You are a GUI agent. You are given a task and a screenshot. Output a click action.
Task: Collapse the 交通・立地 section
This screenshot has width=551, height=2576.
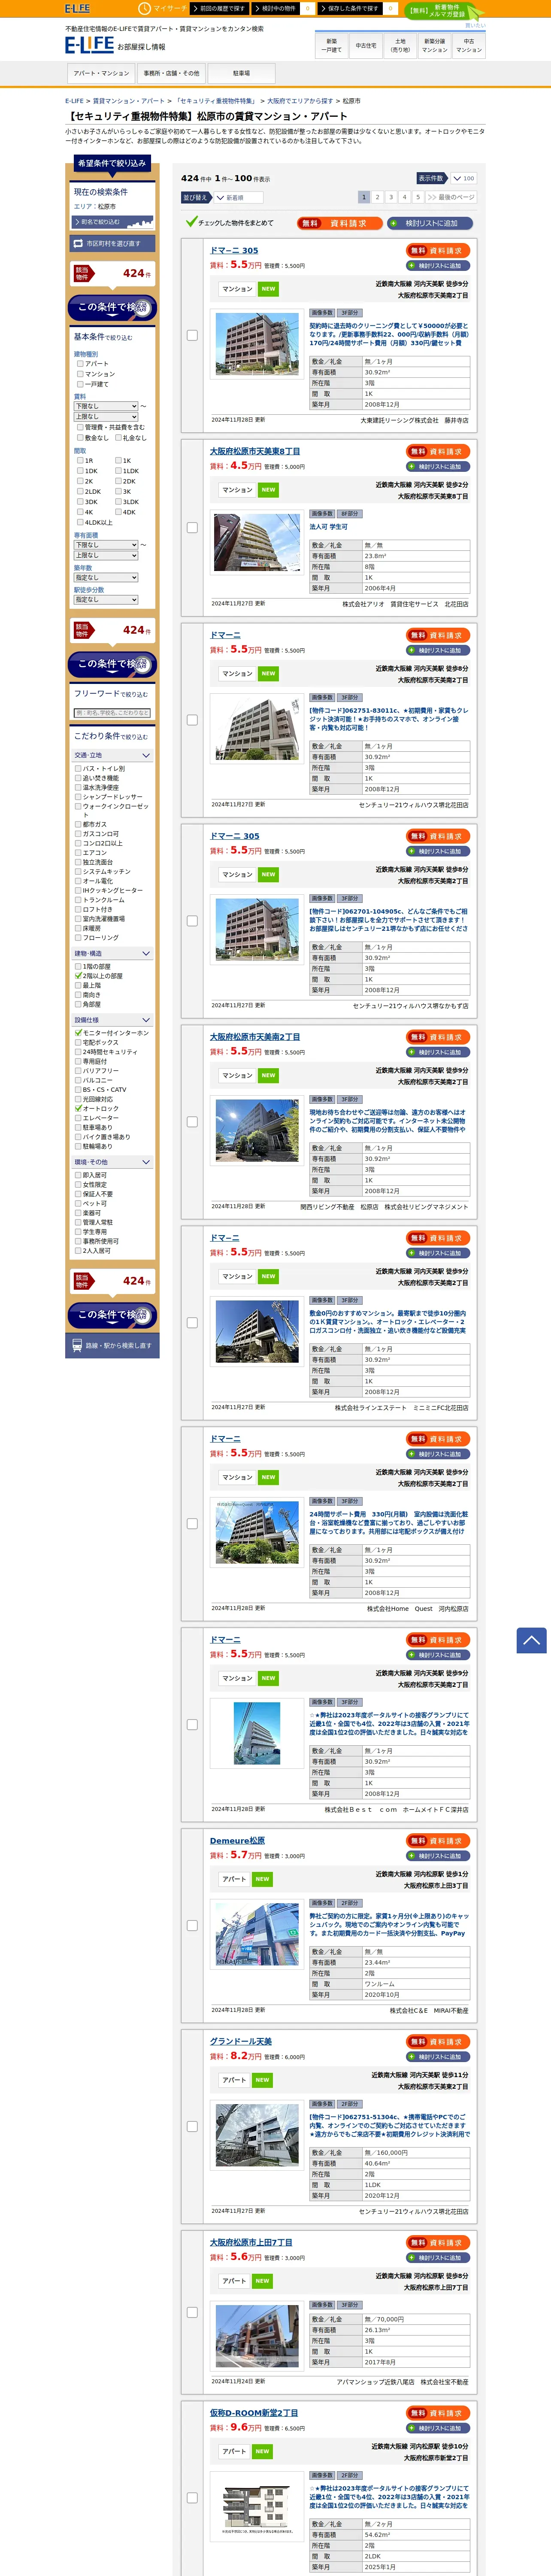[x=112, y=755]
